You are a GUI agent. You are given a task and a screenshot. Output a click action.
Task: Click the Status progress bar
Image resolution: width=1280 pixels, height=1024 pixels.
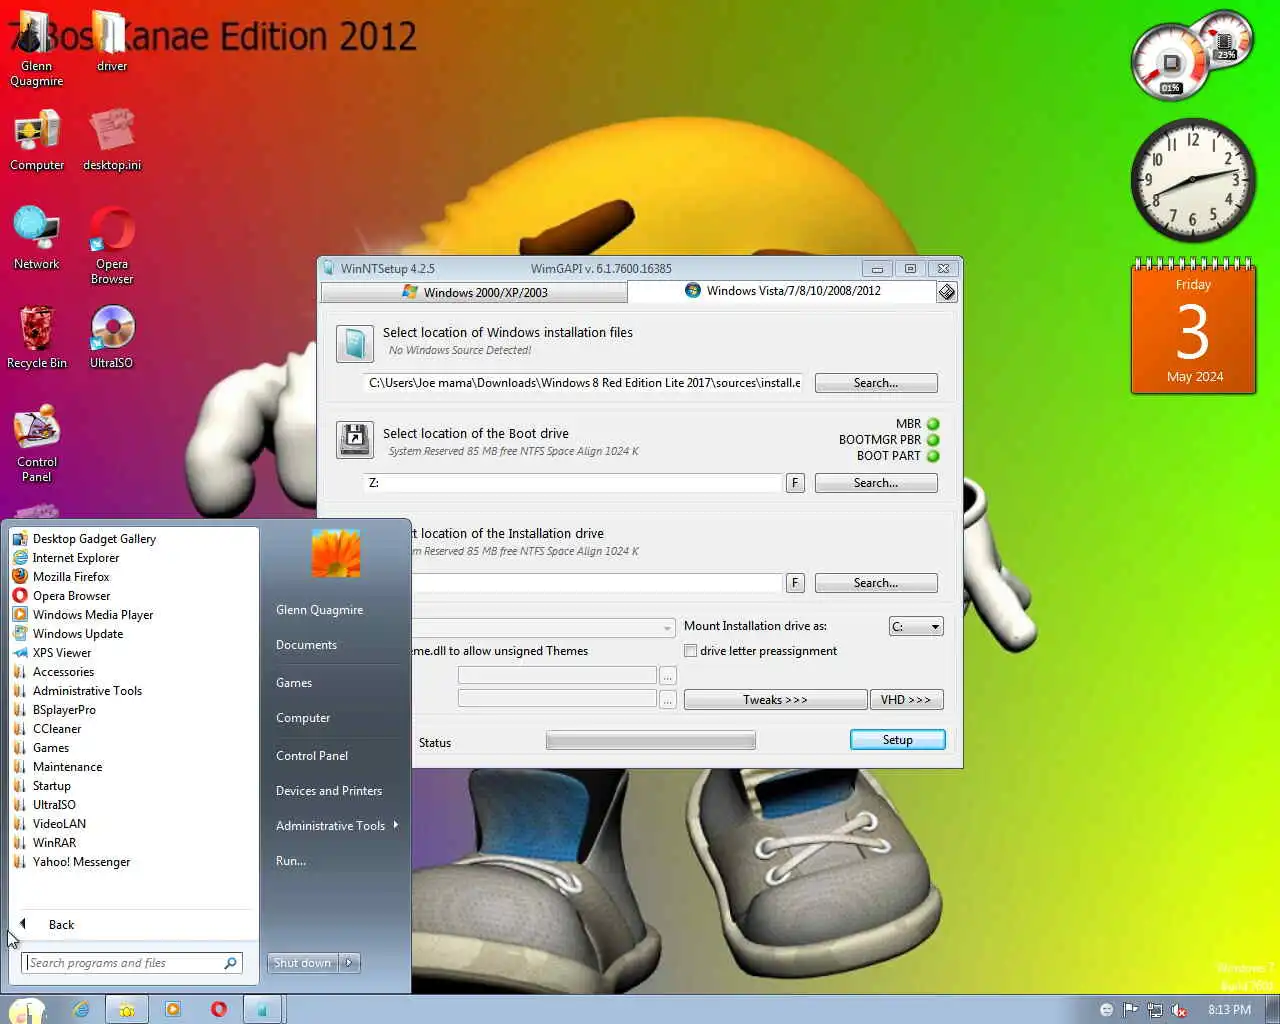pyautogui.click(x=650, y=741)
